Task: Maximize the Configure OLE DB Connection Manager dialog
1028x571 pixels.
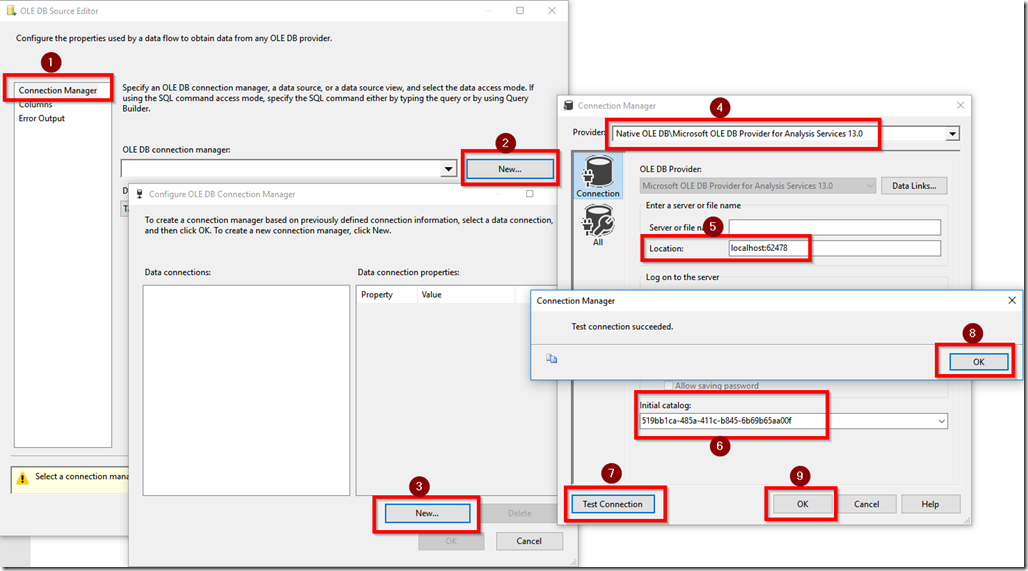Action: tap(530, 194)
